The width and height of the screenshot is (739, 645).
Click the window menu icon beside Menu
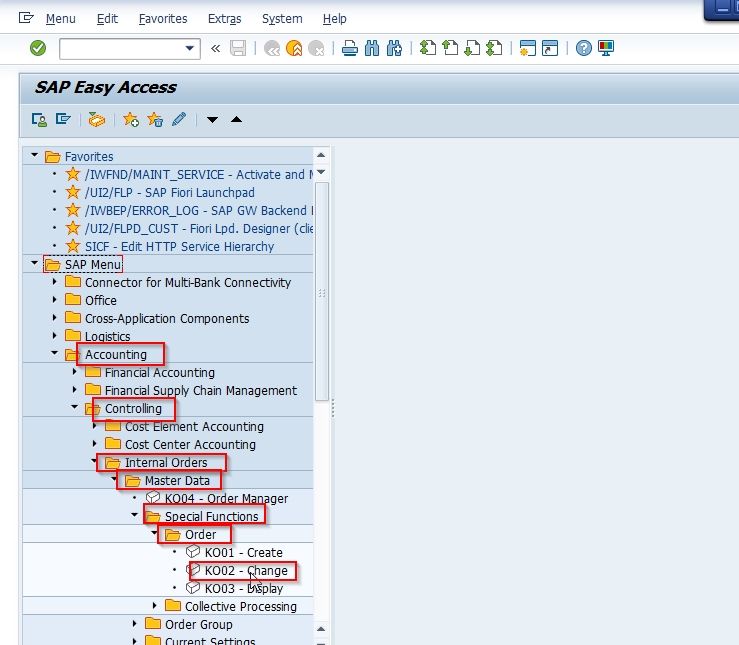point(26,18)
